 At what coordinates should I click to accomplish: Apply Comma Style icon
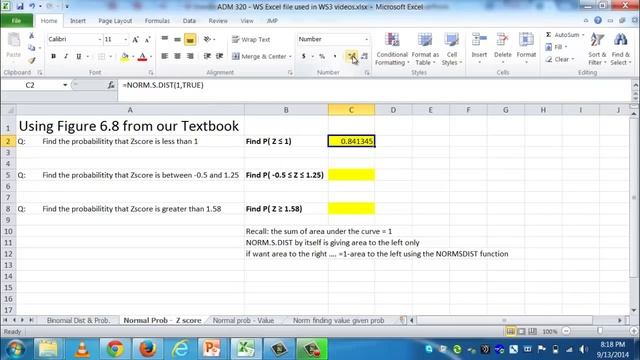(335, 56)
